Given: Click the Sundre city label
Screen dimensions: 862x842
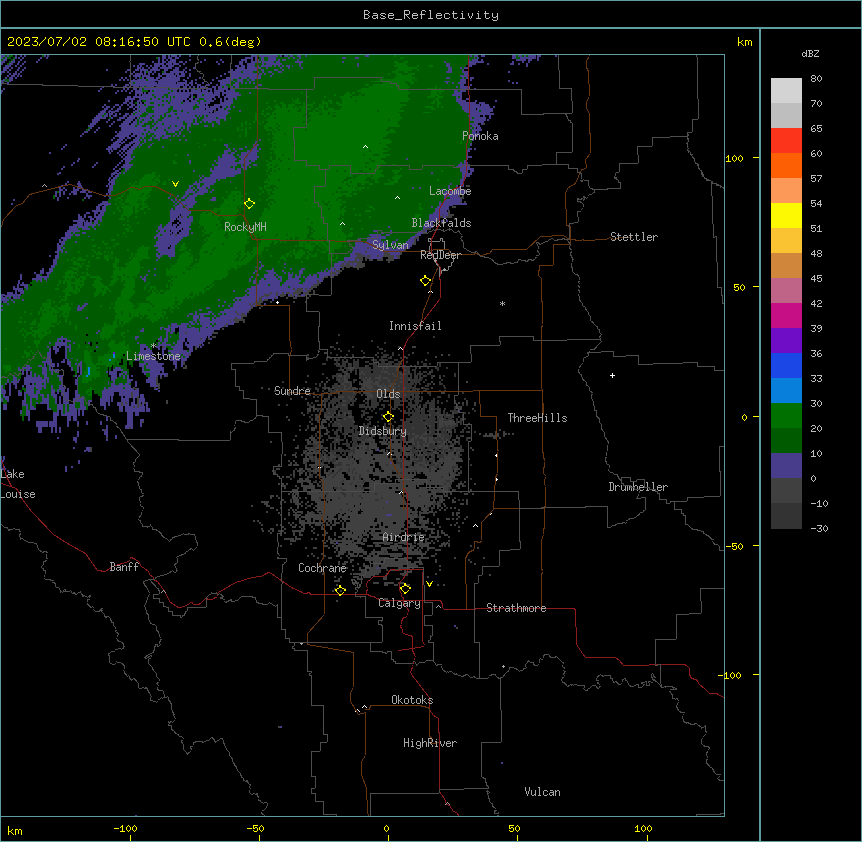Looking at the screenshot, I should coord(292,391).
